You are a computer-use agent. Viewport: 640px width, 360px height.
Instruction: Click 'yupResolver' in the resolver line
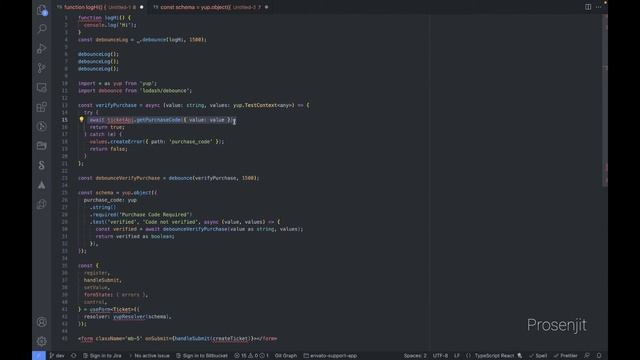point(129,316)
